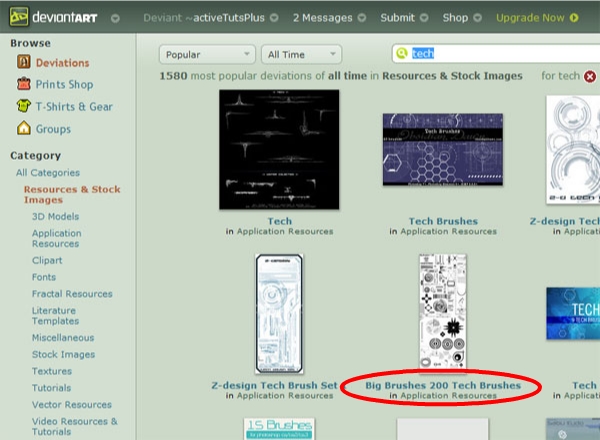This screenshot has width=600, height=440.
Task: Open the blue TECH thumbnail
Action: pyautogui.click(x=573, y=313)
